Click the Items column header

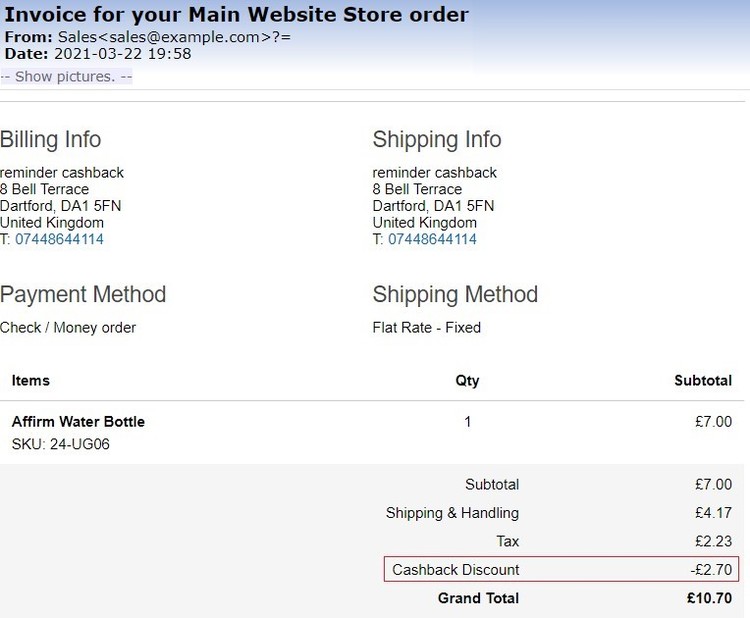pos(30,381)
